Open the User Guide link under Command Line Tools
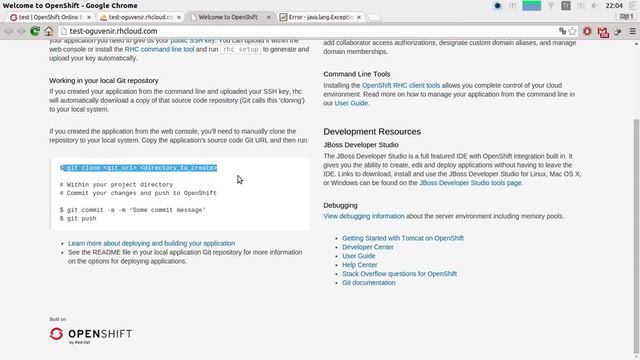Viewport: 640px width, 360px height. pos(351,103)
